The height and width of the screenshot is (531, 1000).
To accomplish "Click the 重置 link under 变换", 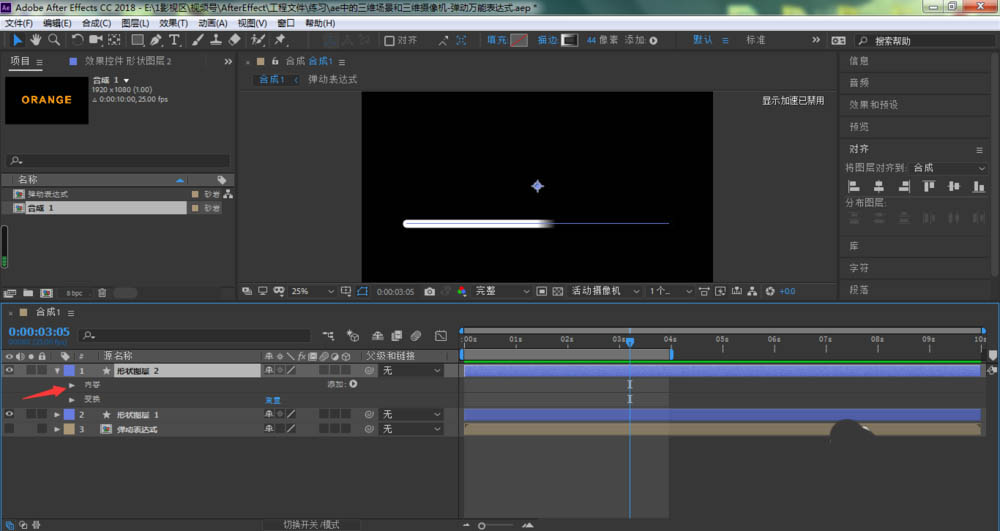I will [x=273, y=399].
